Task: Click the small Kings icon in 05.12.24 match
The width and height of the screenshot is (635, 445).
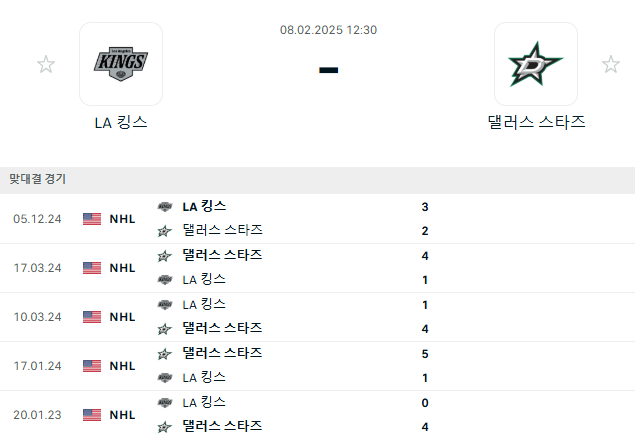Action: coord(165,207)
